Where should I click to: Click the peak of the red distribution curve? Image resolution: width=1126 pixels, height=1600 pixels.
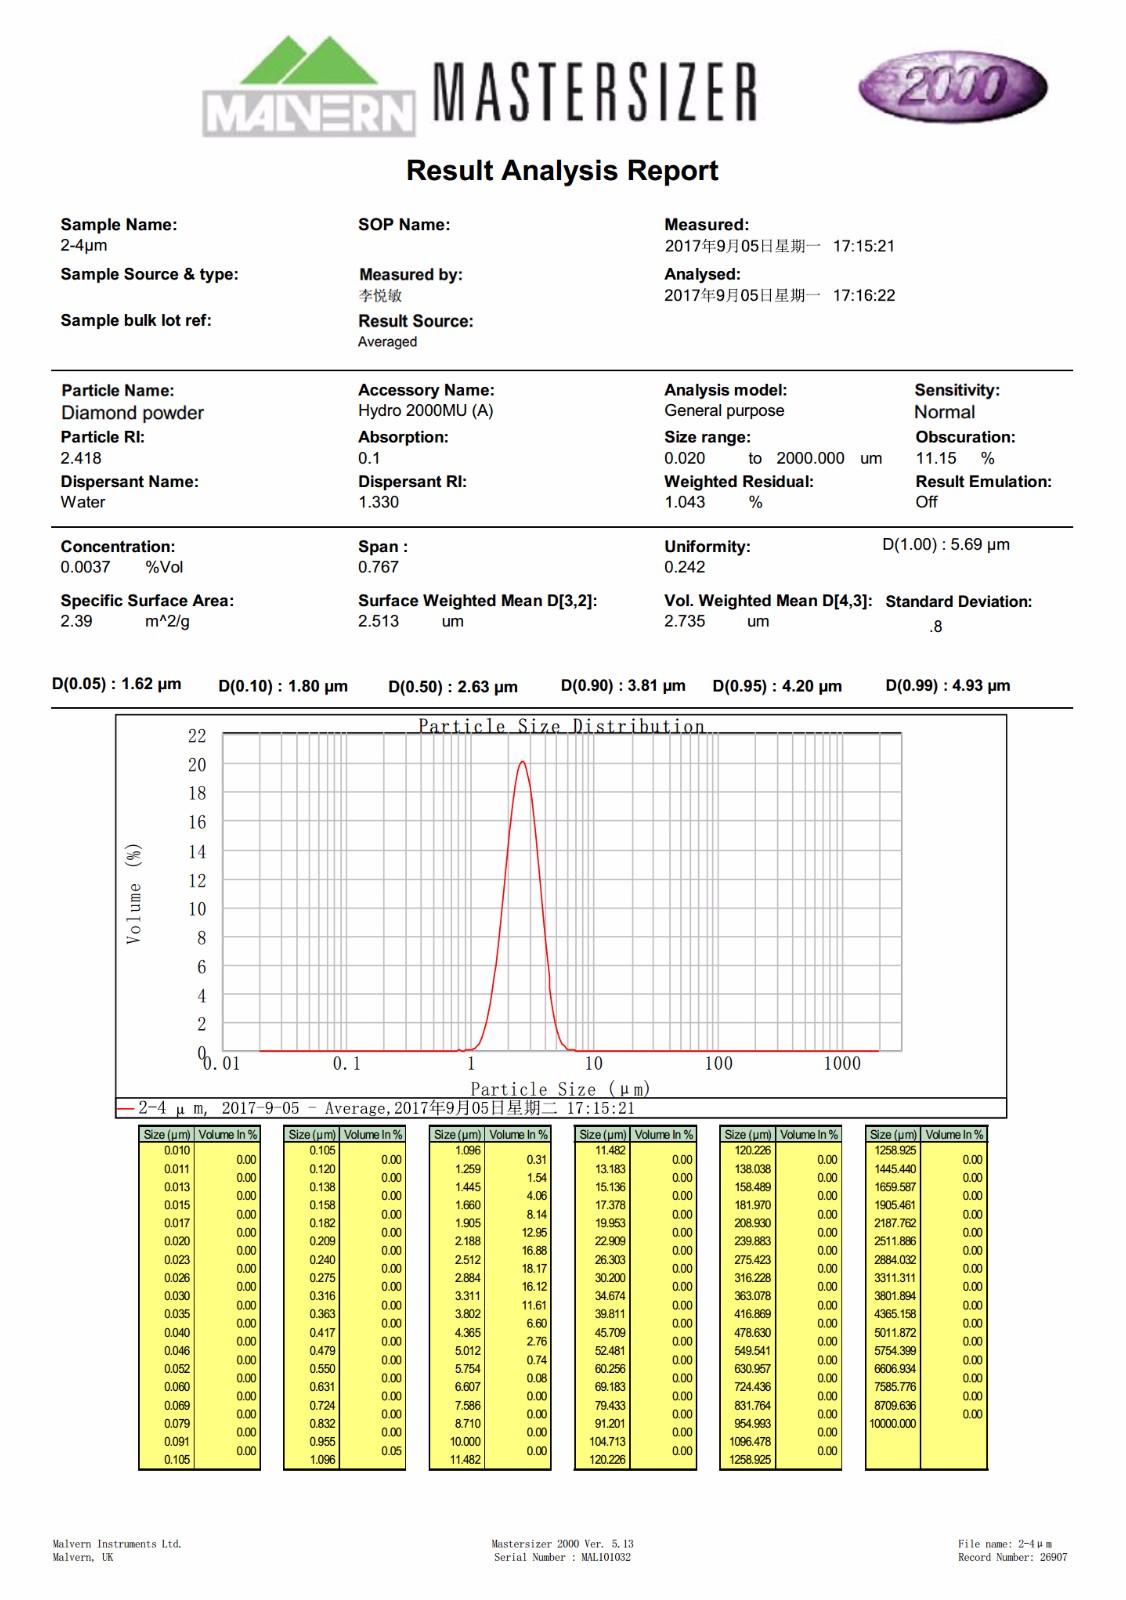[522, 762]
